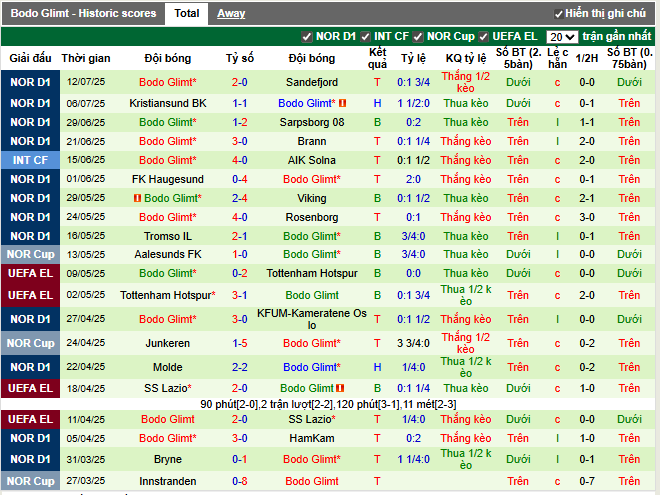660x495 pixels.
Task: Click Bodo Glimt in Innstranden match row
Action: (x=312, y=481)
